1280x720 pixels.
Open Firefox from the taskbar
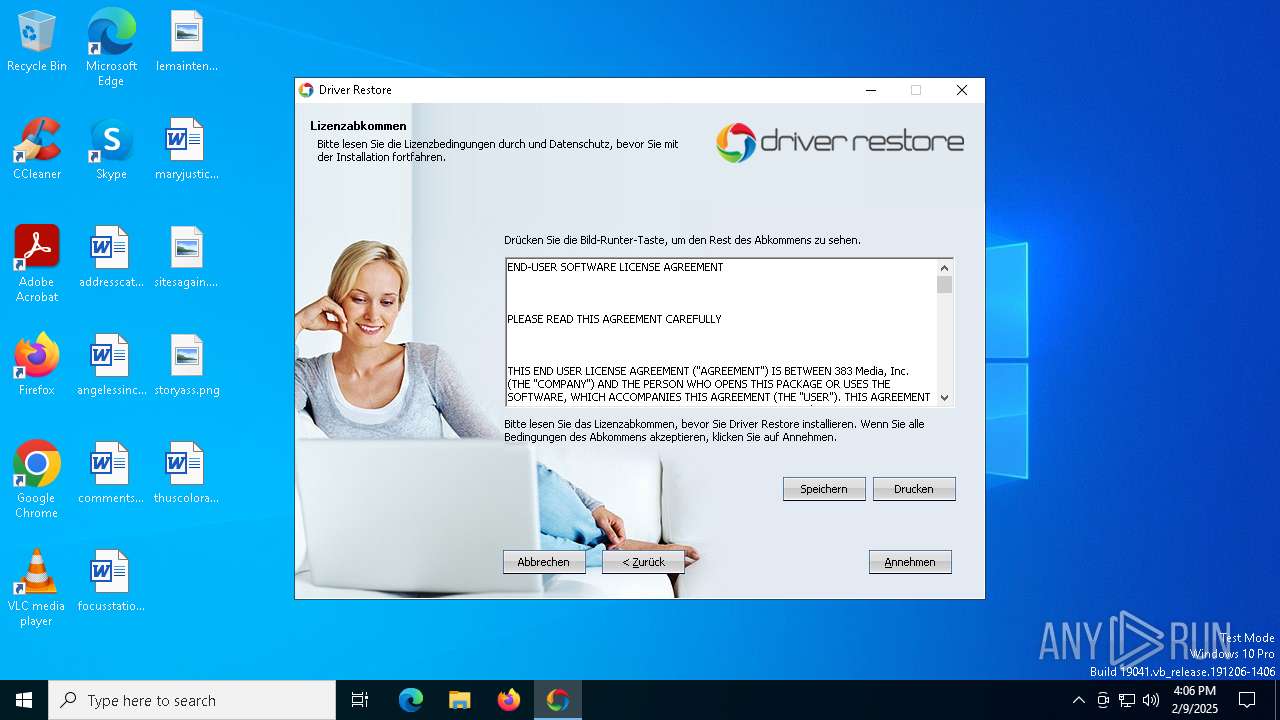point(509,700)
